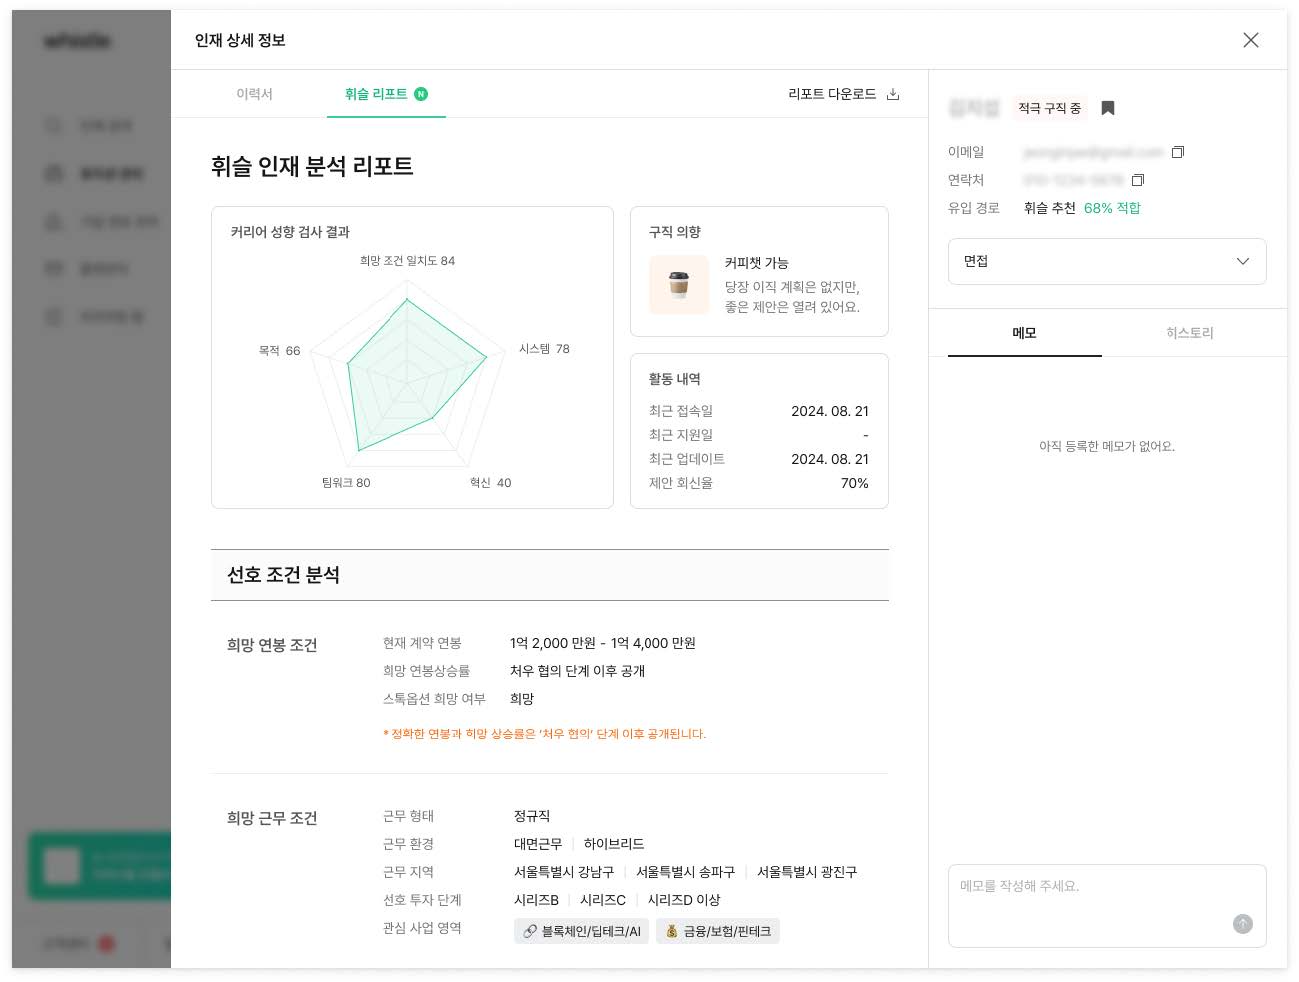Screen dimensions: 1299x982
Task: Click the 금융/보험/핀테크 tag
Action: [718, 931]
